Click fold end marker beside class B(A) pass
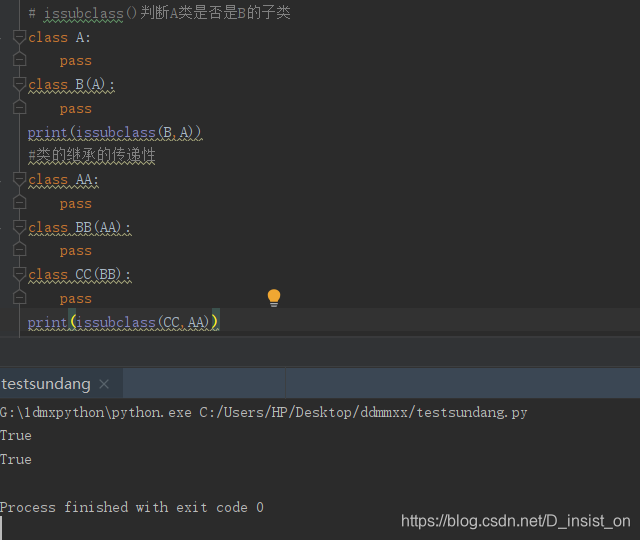640x540 pixels. 19,107
